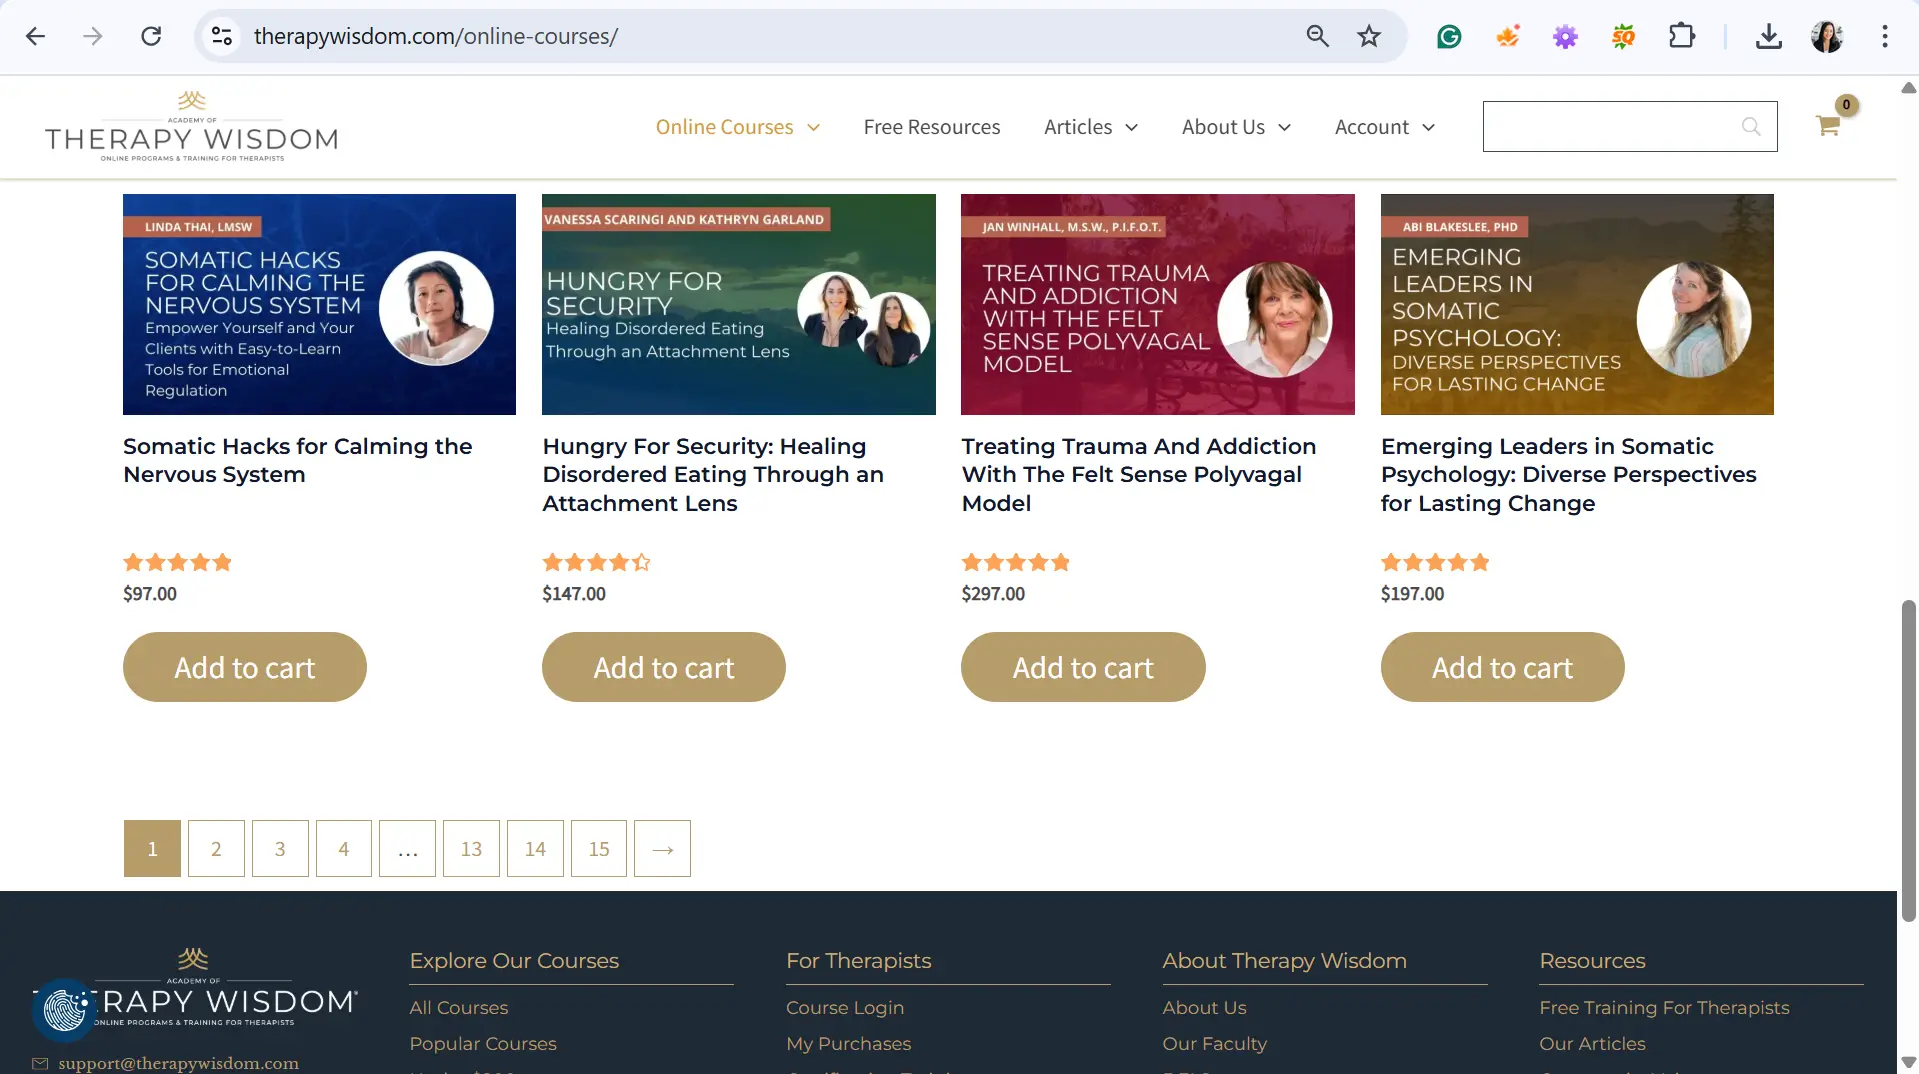Click the shopping cart icon
This screenshot has height=1074, width=1919.
[x=1828, y=126]
